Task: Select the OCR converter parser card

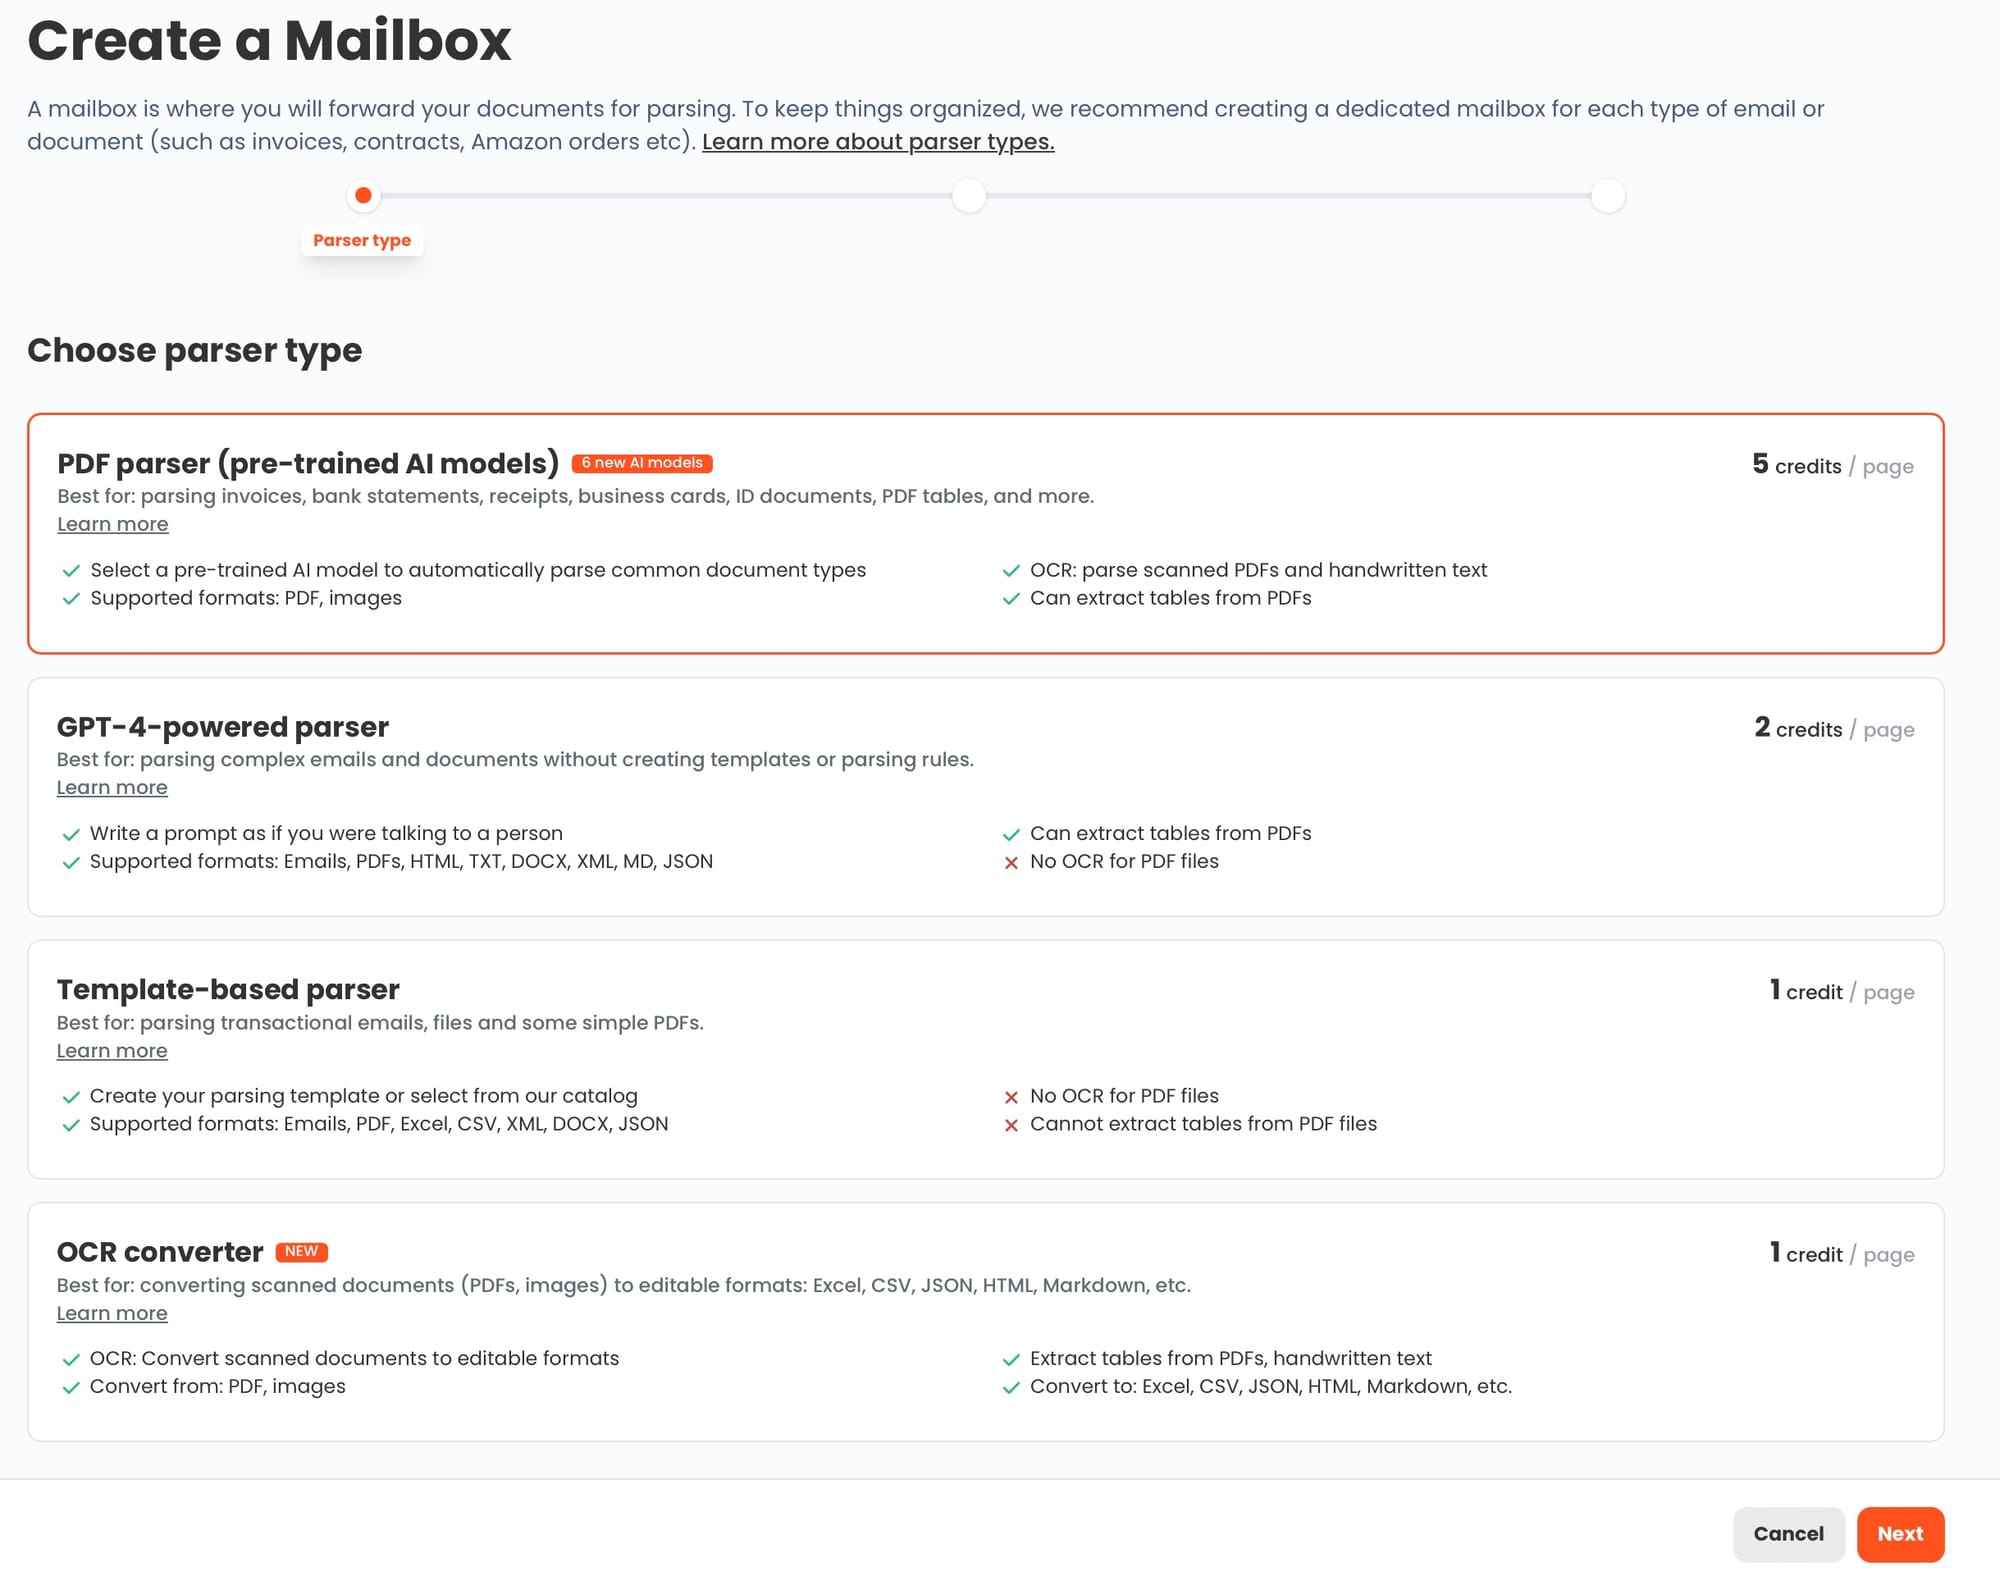Action: (985, 1321)
